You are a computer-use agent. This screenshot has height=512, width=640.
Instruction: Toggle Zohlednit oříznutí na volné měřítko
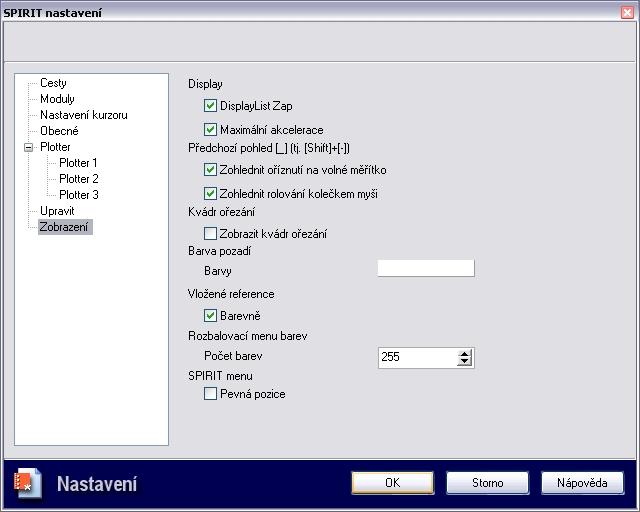point(210,169)
